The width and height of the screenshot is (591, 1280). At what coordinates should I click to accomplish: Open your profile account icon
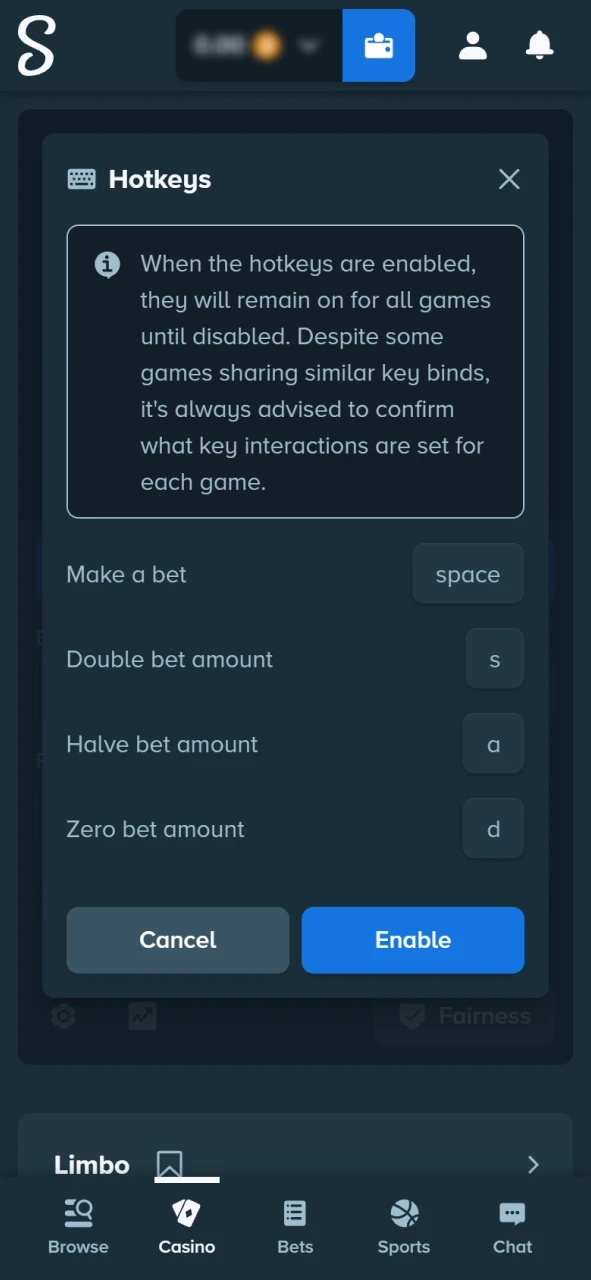click(472, 45)
